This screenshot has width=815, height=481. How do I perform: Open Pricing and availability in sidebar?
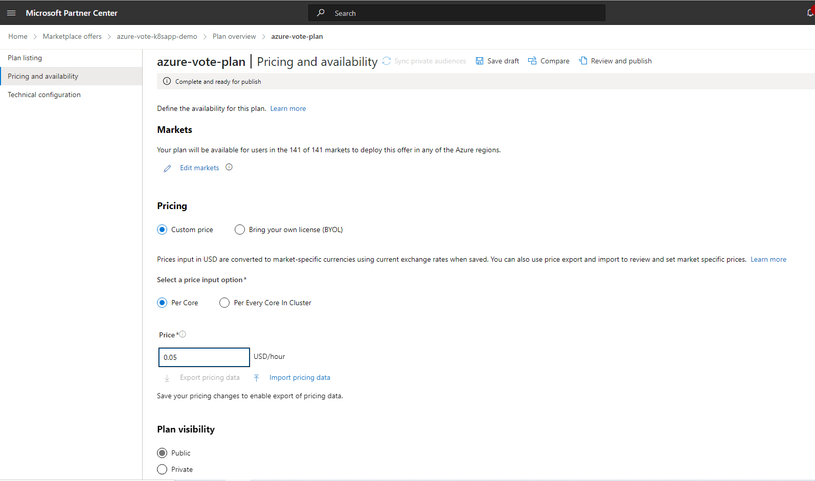click(x=71, y=76)
